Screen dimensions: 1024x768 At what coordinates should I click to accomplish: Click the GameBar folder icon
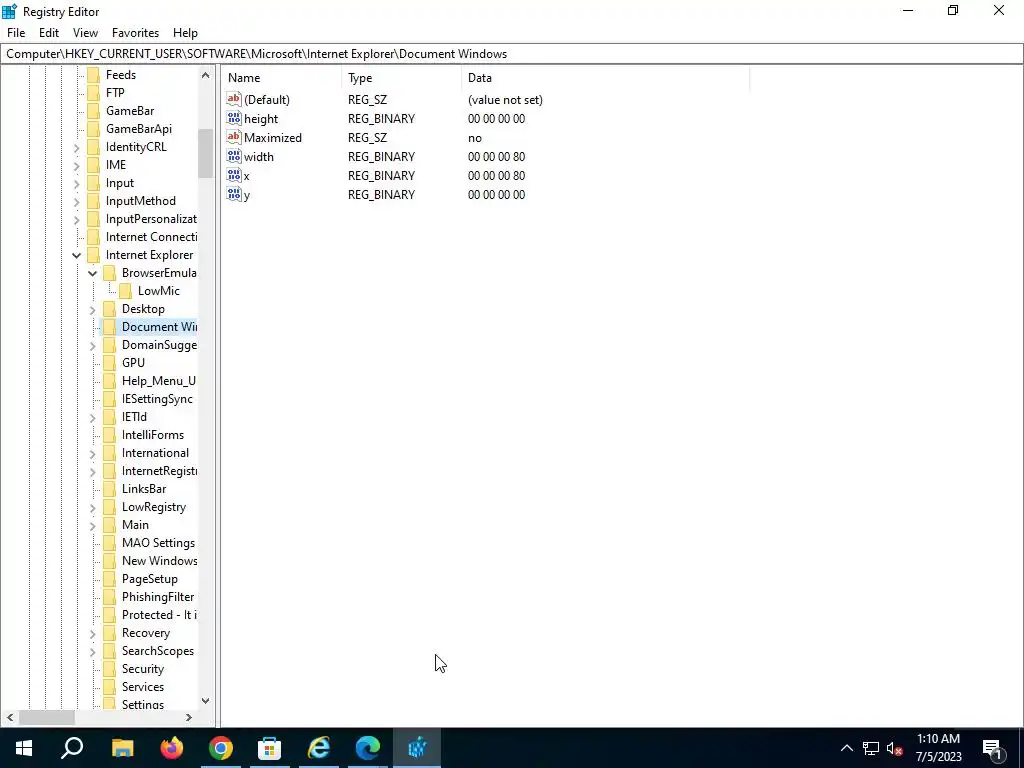tap(93, 110)
